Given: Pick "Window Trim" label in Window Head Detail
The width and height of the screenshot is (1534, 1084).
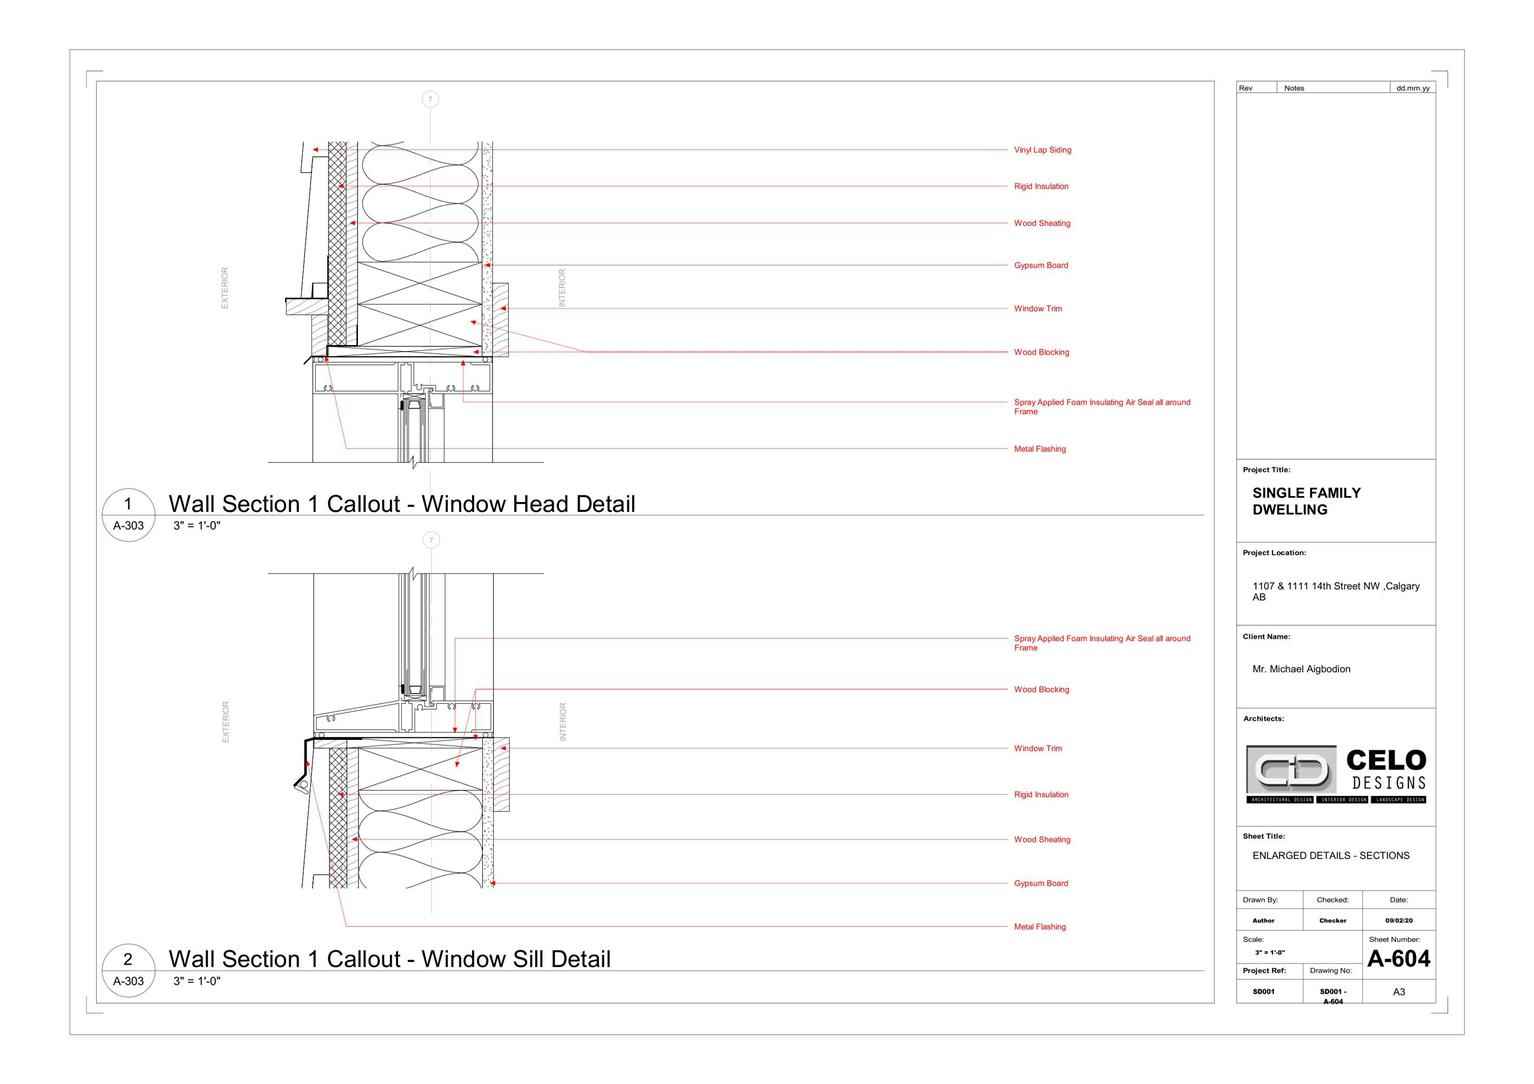Looking at the screenshot, I should tap(1038, 308).
